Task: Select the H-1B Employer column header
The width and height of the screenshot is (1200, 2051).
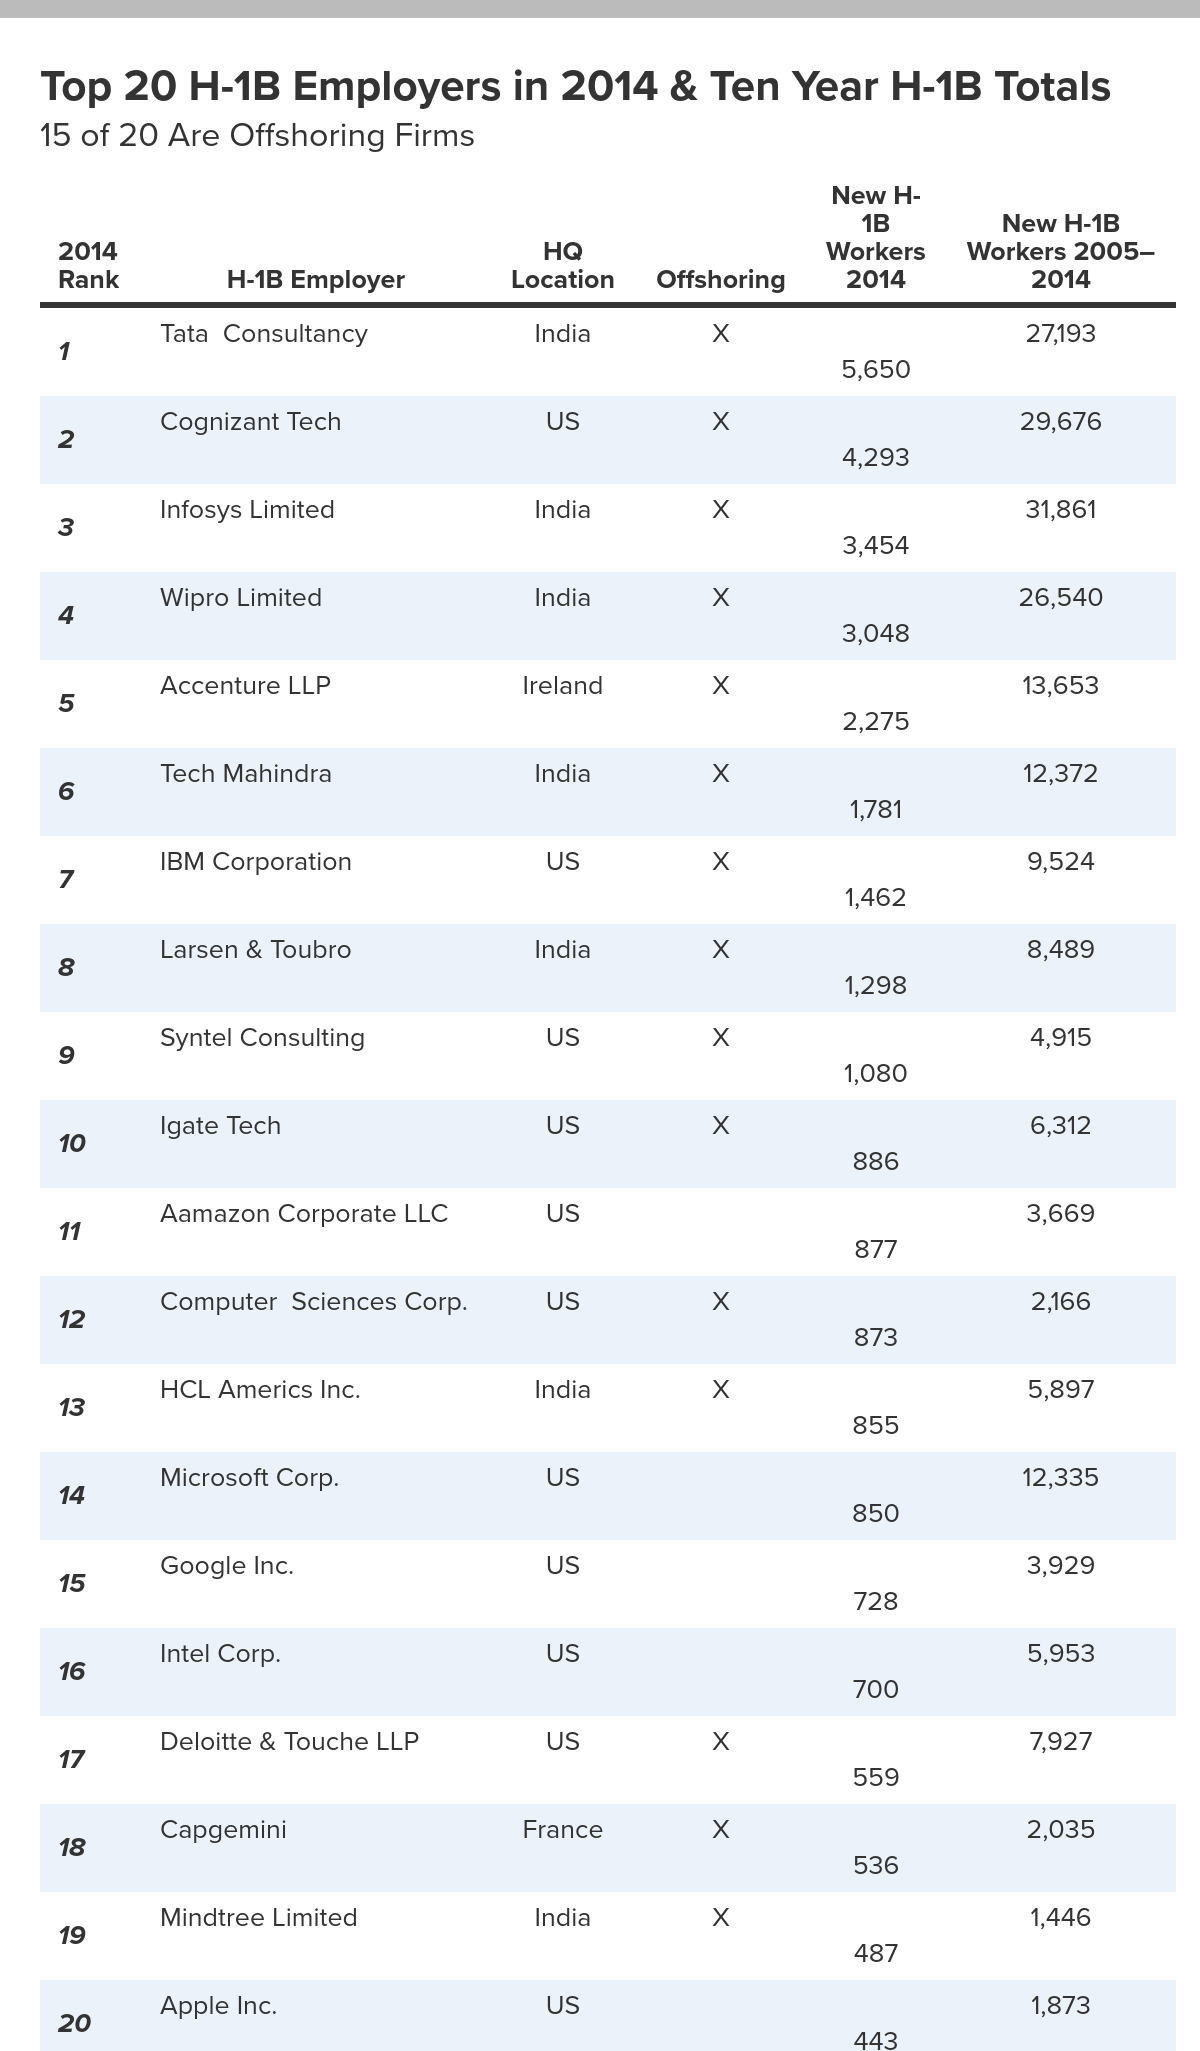Action: [316, 279]
